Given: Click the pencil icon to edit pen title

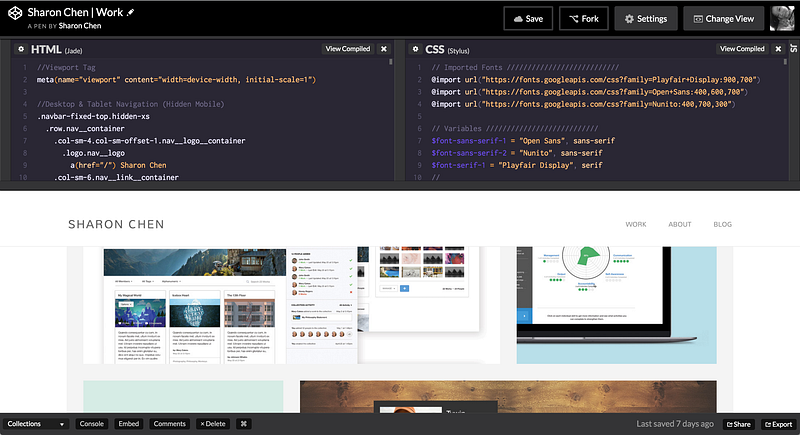Looking at the screenshot, I should click(131, 12).
